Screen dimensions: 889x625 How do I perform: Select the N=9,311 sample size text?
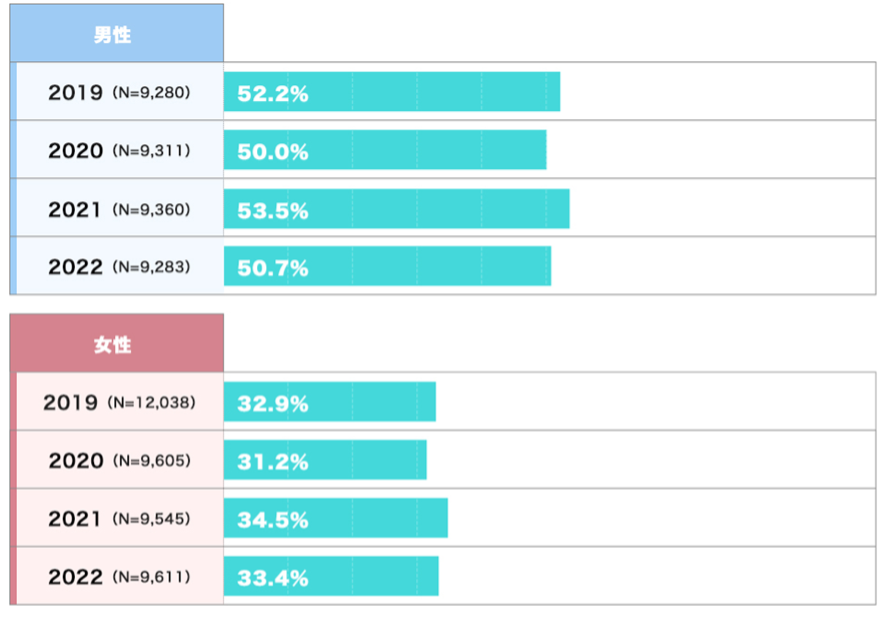(151, 151)
